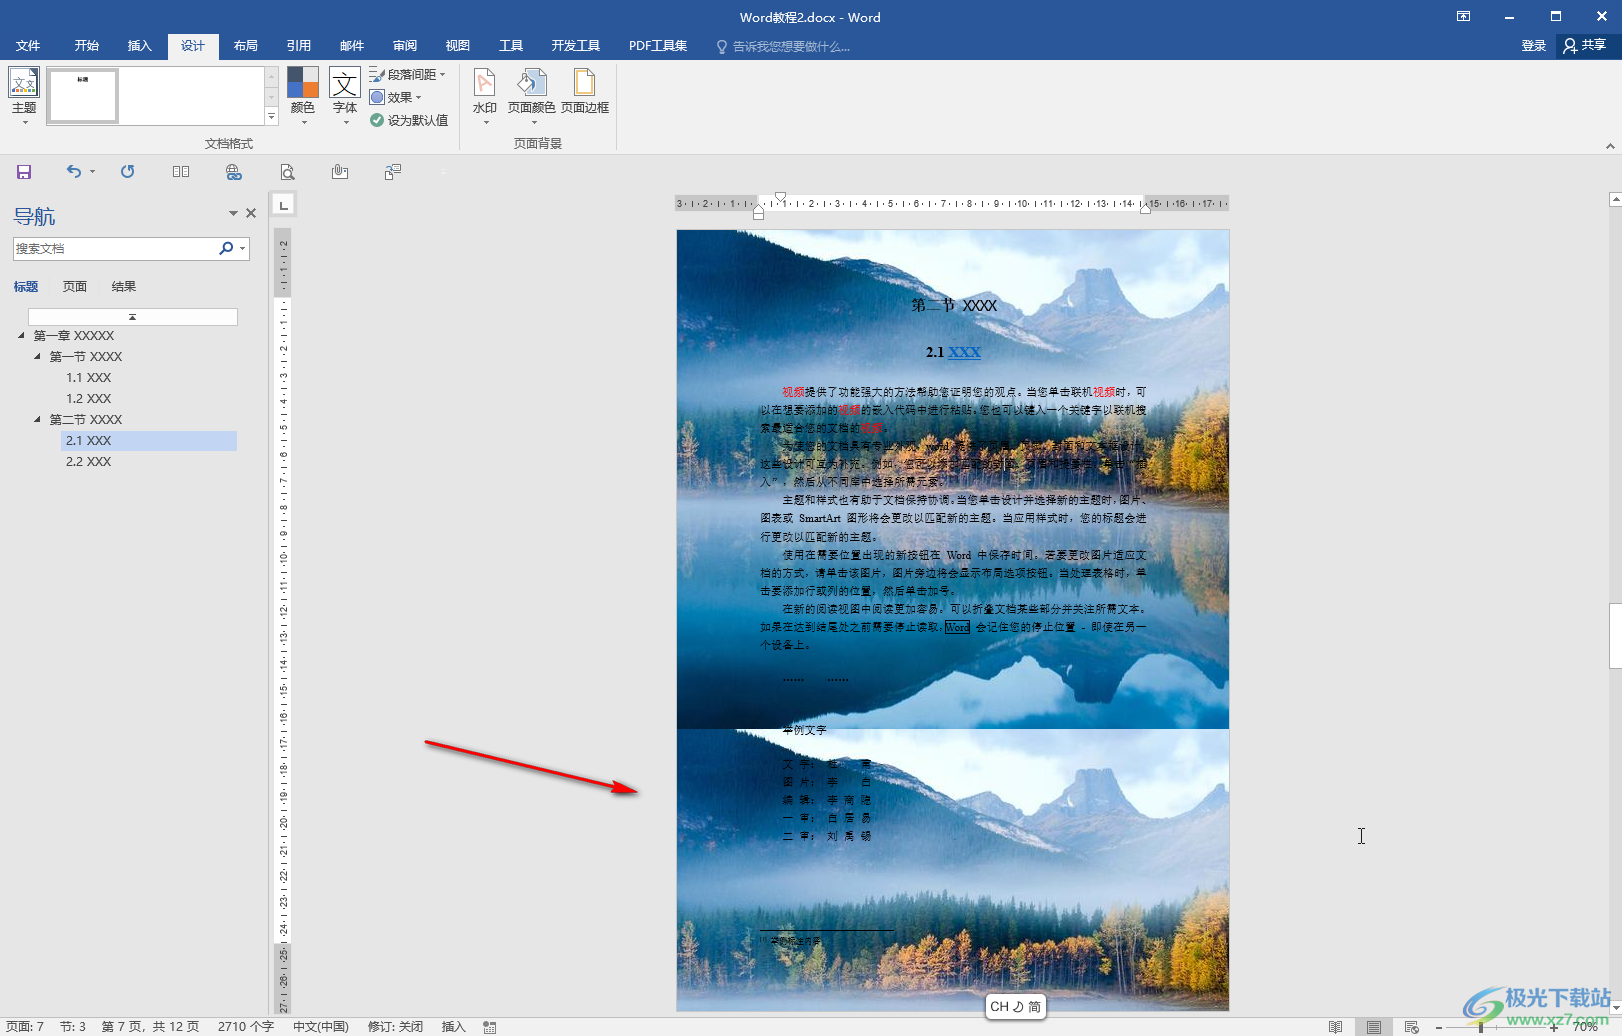
Task: Select the document style set thumbnail
Action: [x=83, y=96]
